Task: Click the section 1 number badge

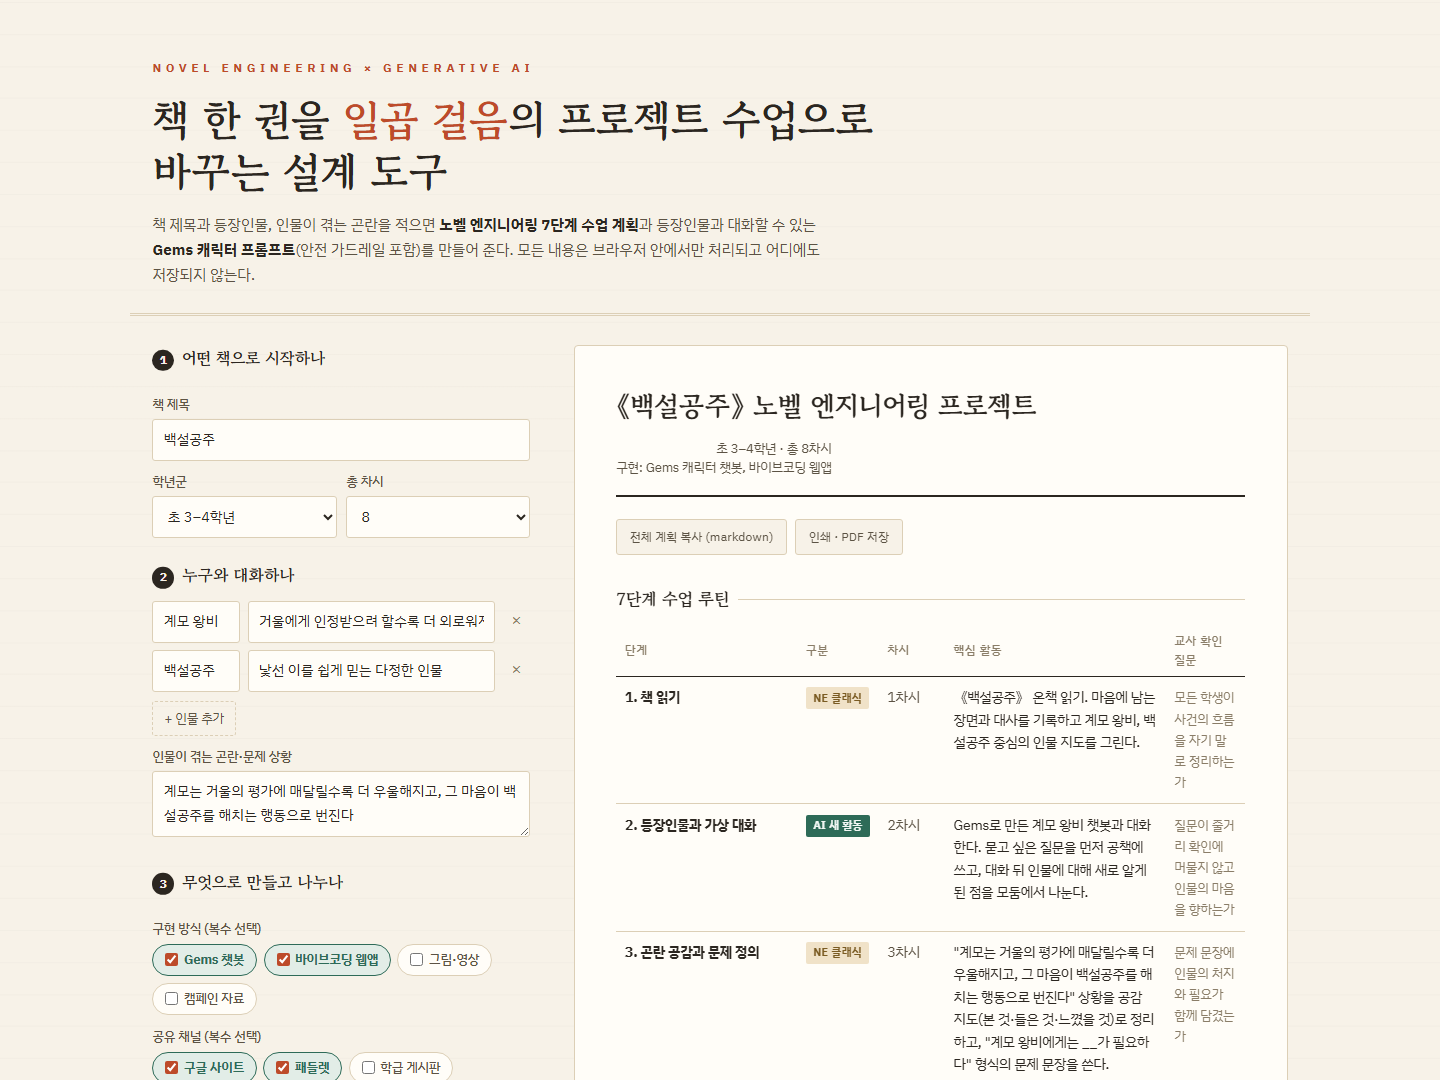Action: tap(163, 360)
